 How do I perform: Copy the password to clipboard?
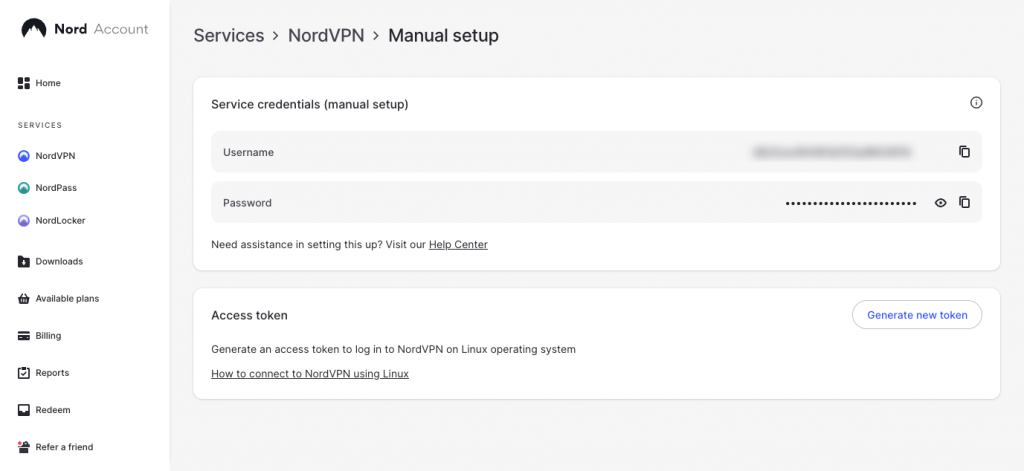[x=964, y=202]
